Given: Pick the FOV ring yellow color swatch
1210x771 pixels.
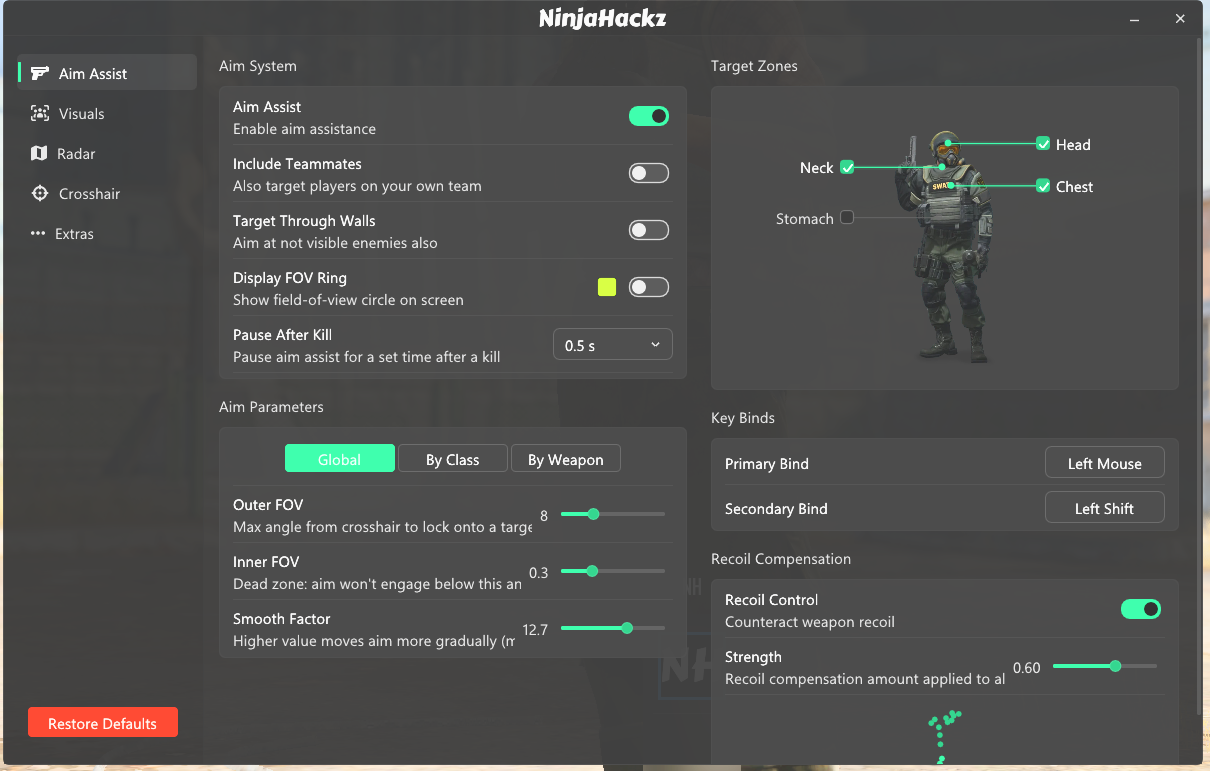Looking at the screenshot, I should [607, 287].
